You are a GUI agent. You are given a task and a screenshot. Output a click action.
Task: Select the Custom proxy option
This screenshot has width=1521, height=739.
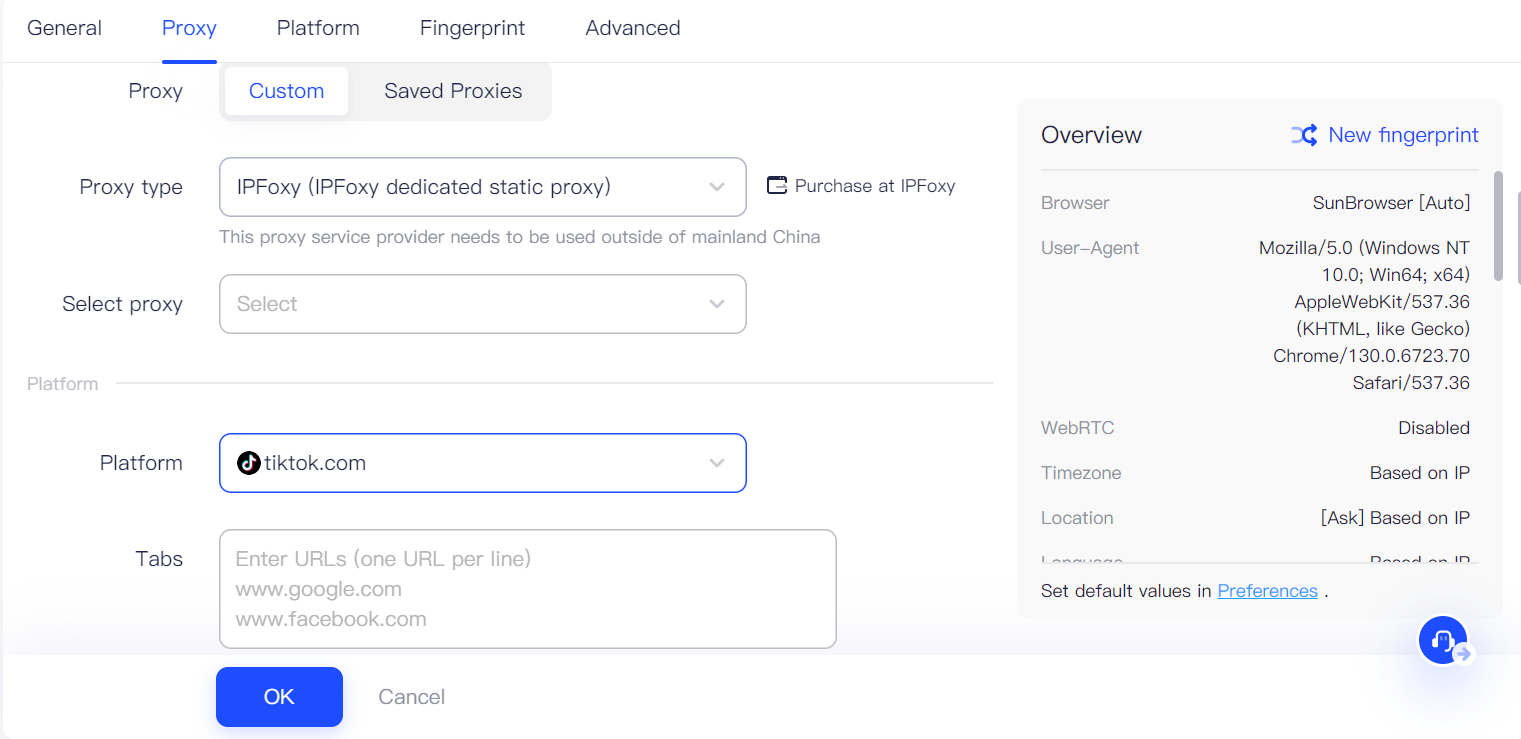pos(286,91)
